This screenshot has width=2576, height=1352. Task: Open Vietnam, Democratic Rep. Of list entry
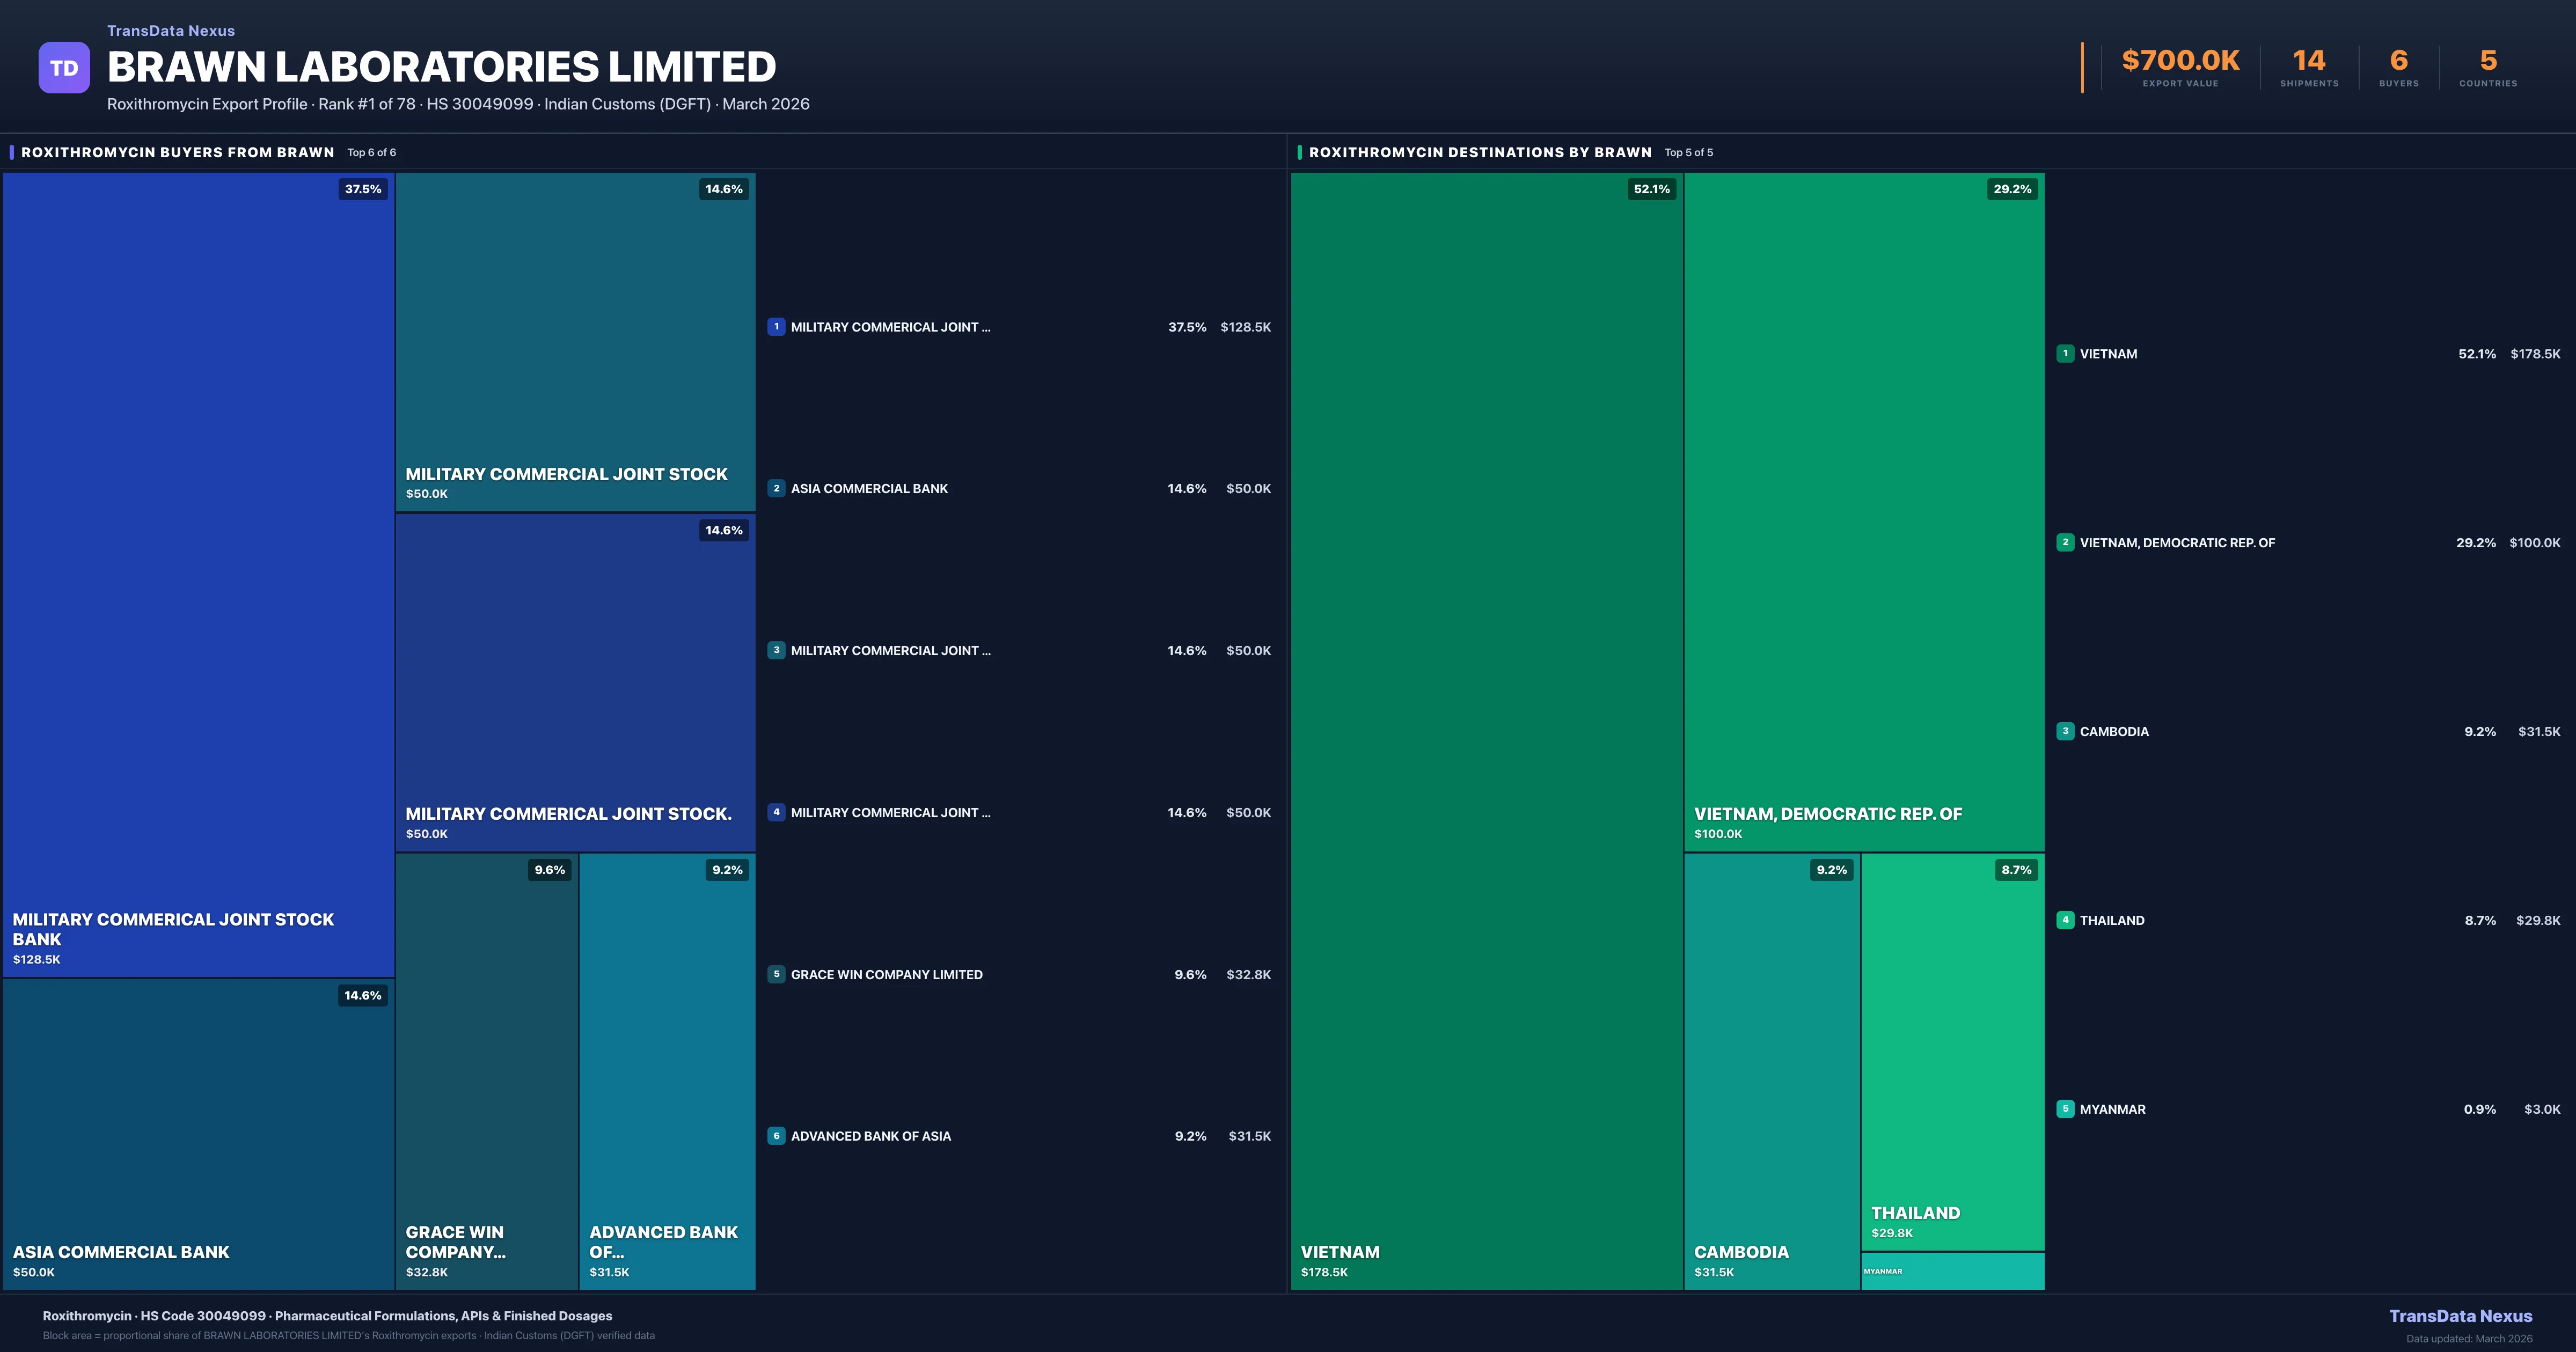2176,543
